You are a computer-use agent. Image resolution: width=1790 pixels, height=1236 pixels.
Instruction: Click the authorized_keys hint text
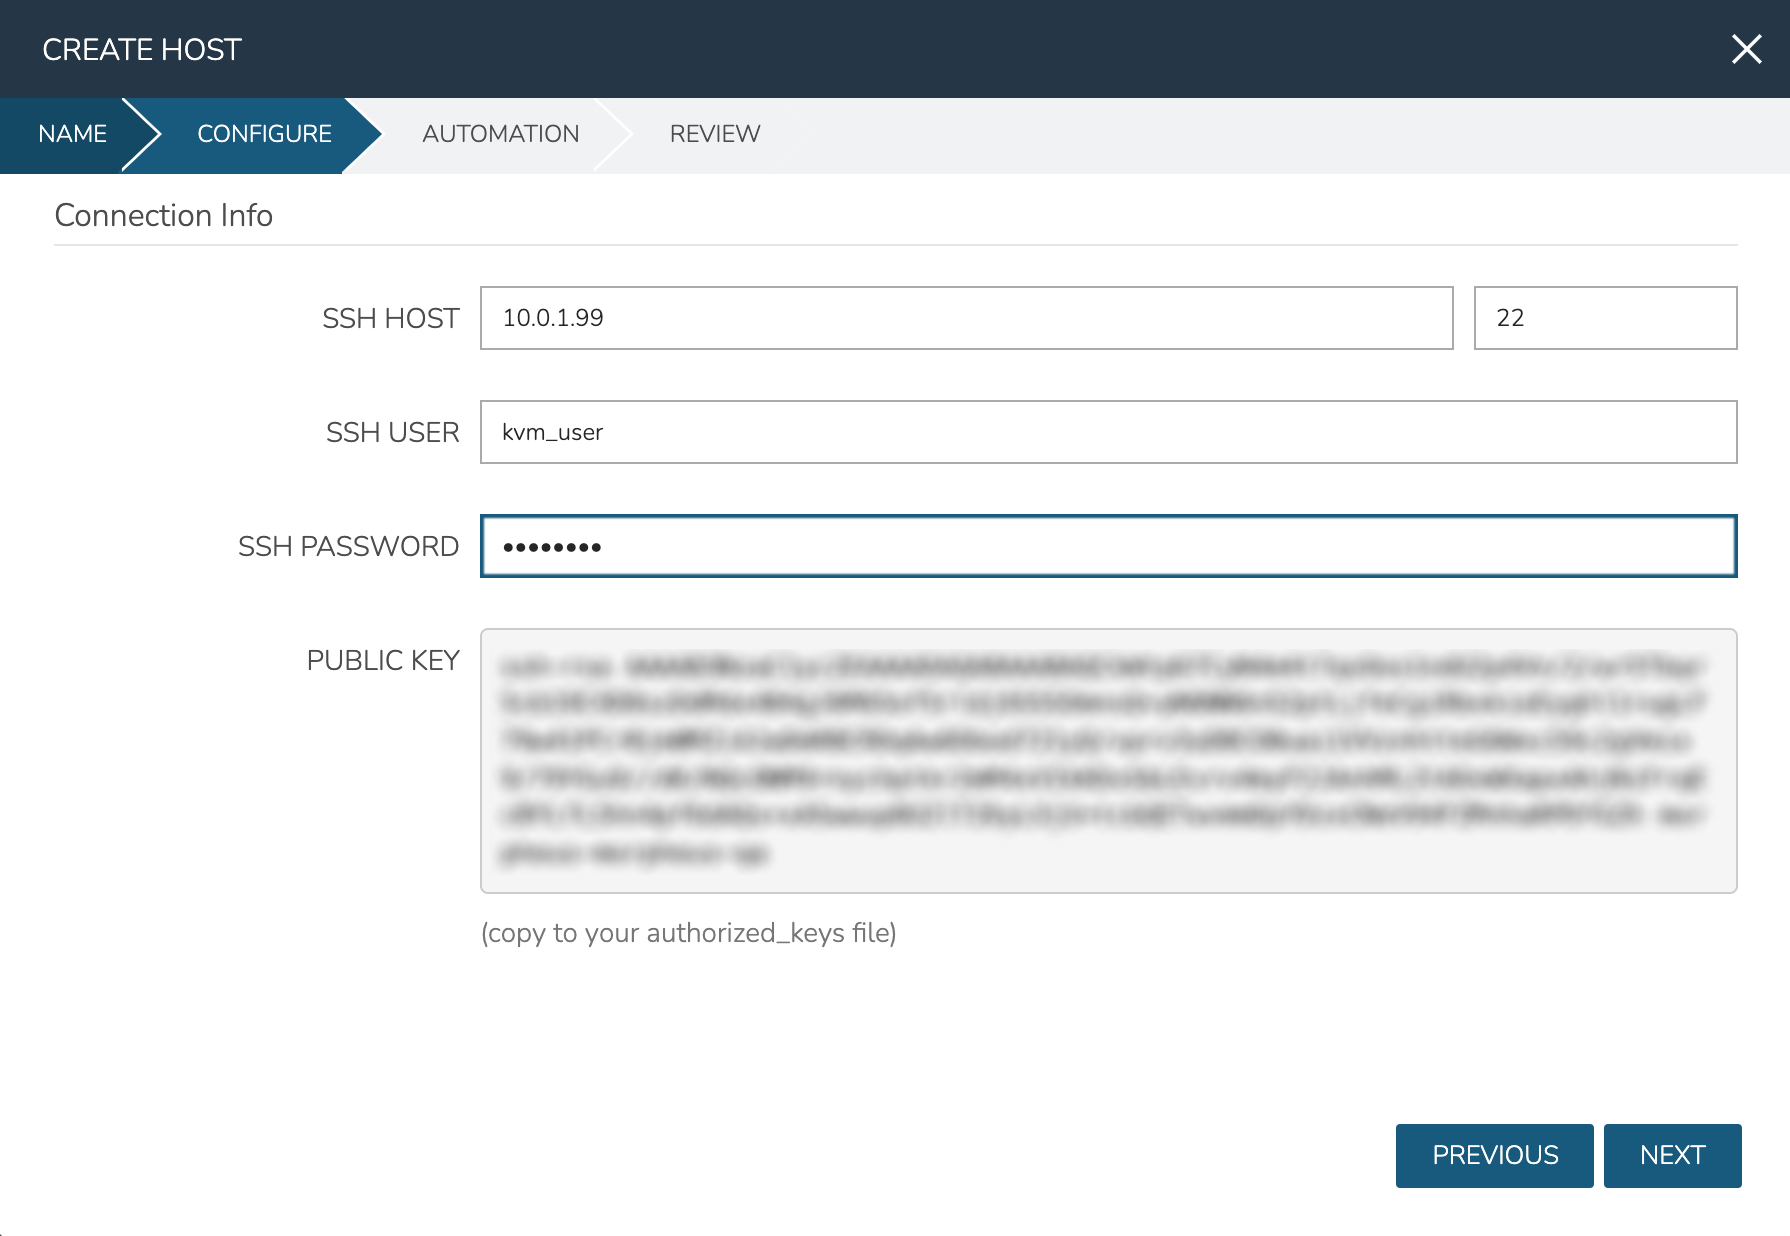point(688,933)
